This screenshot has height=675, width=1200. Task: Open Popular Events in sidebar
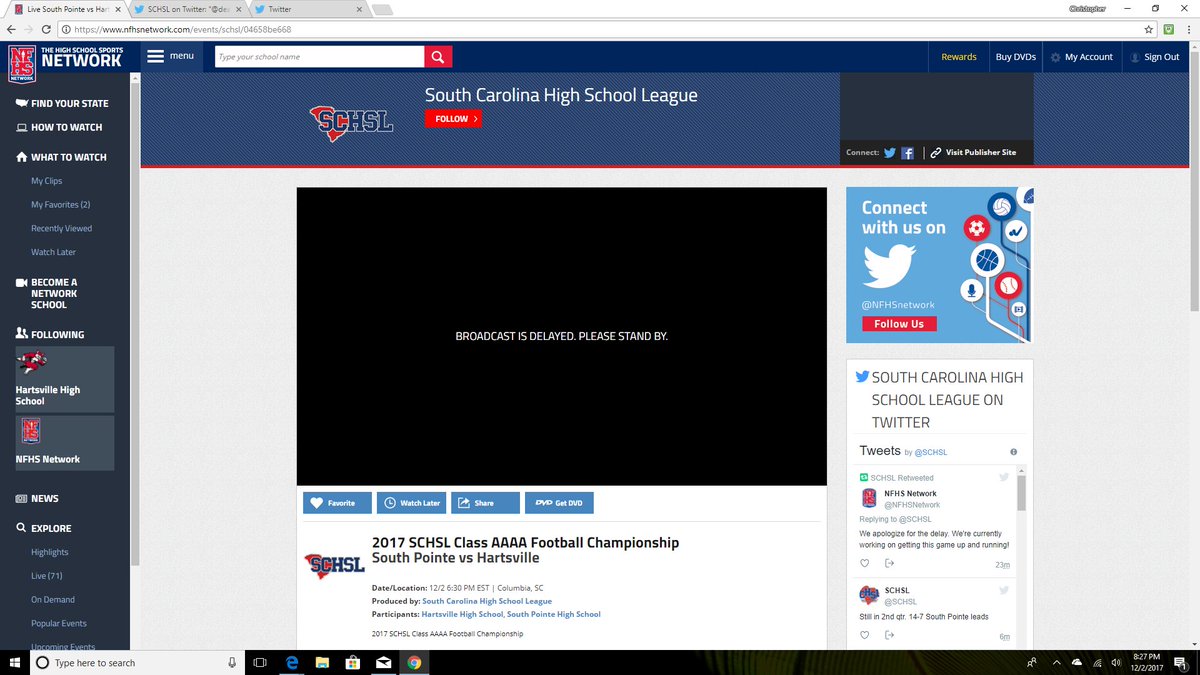pyautogui.click(x=58, y=623)
